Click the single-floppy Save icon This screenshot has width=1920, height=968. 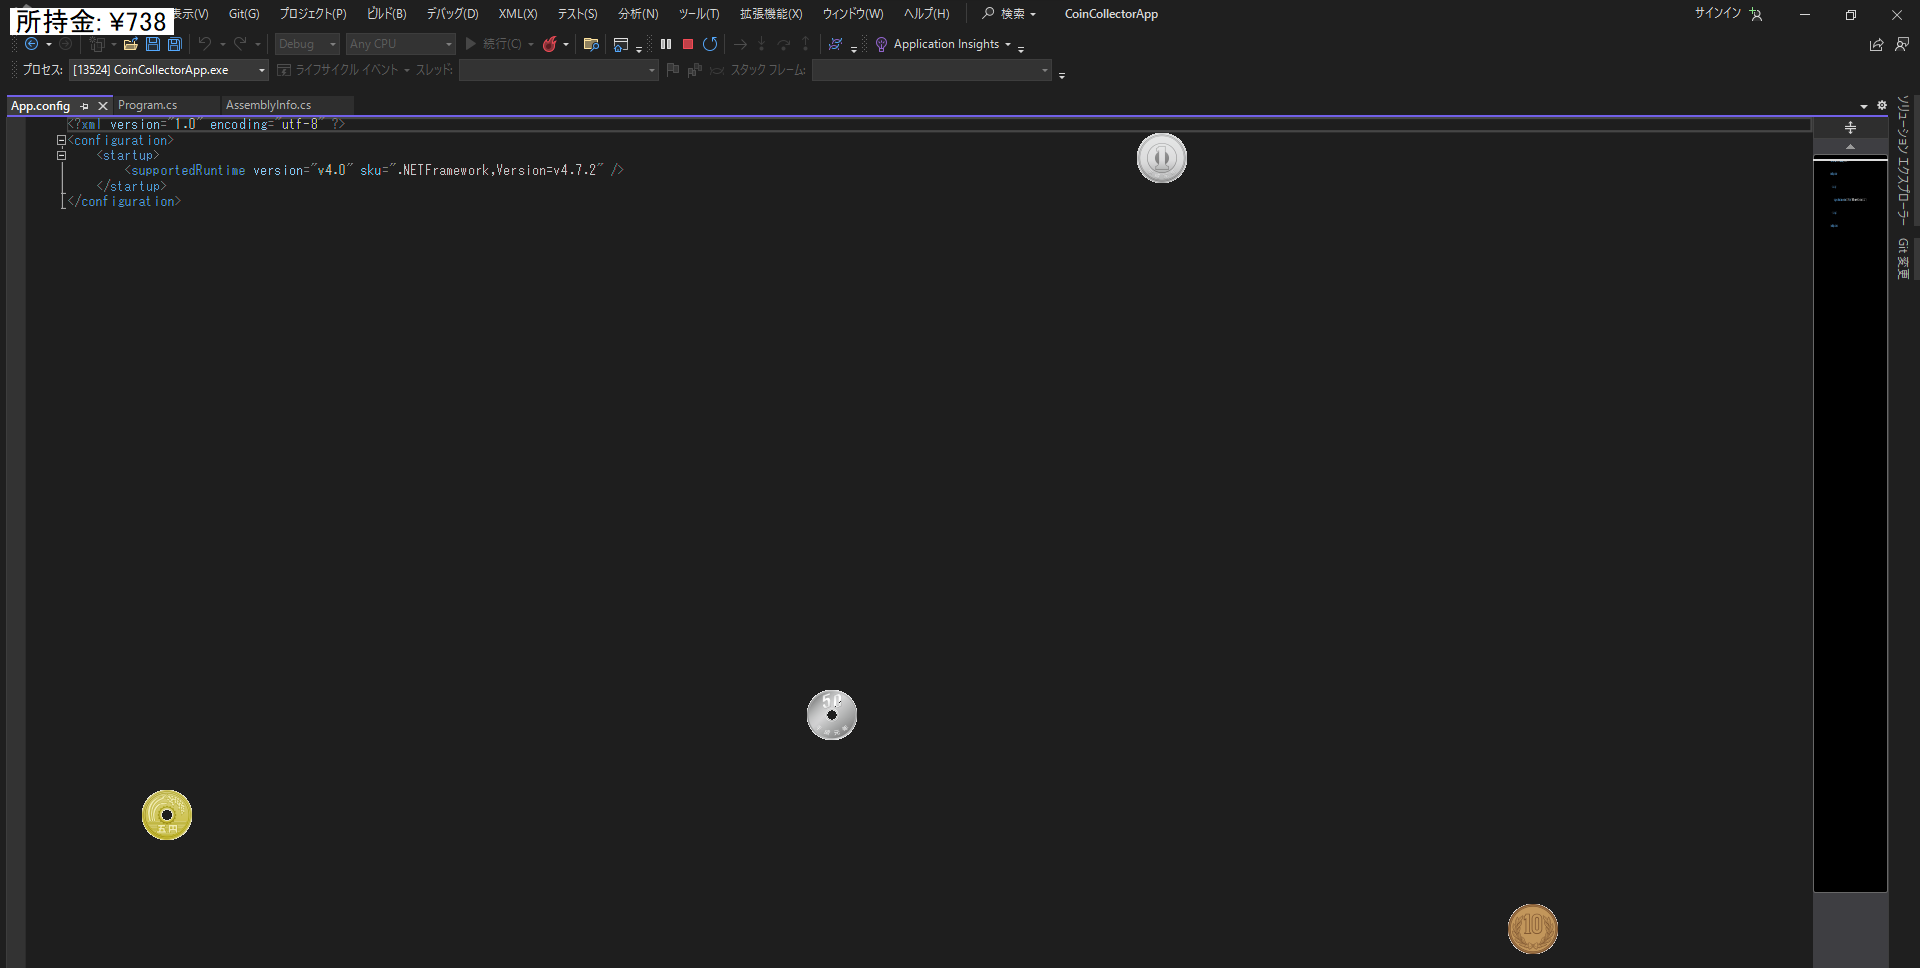point(153,44)
